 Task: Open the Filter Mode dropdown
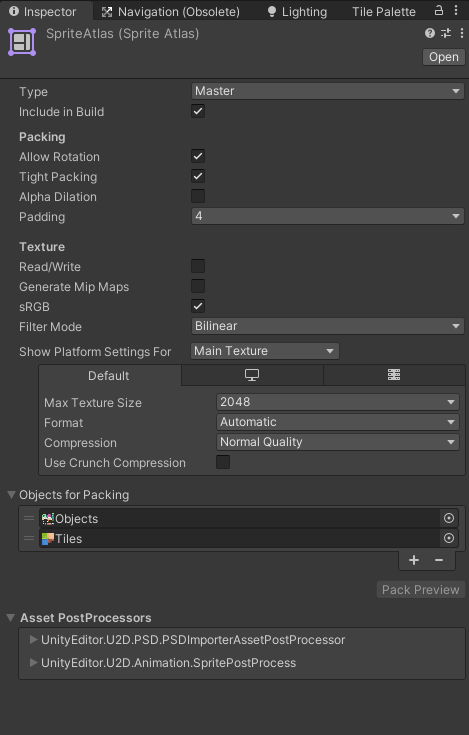pyautogui.click(x=328, y=326)
